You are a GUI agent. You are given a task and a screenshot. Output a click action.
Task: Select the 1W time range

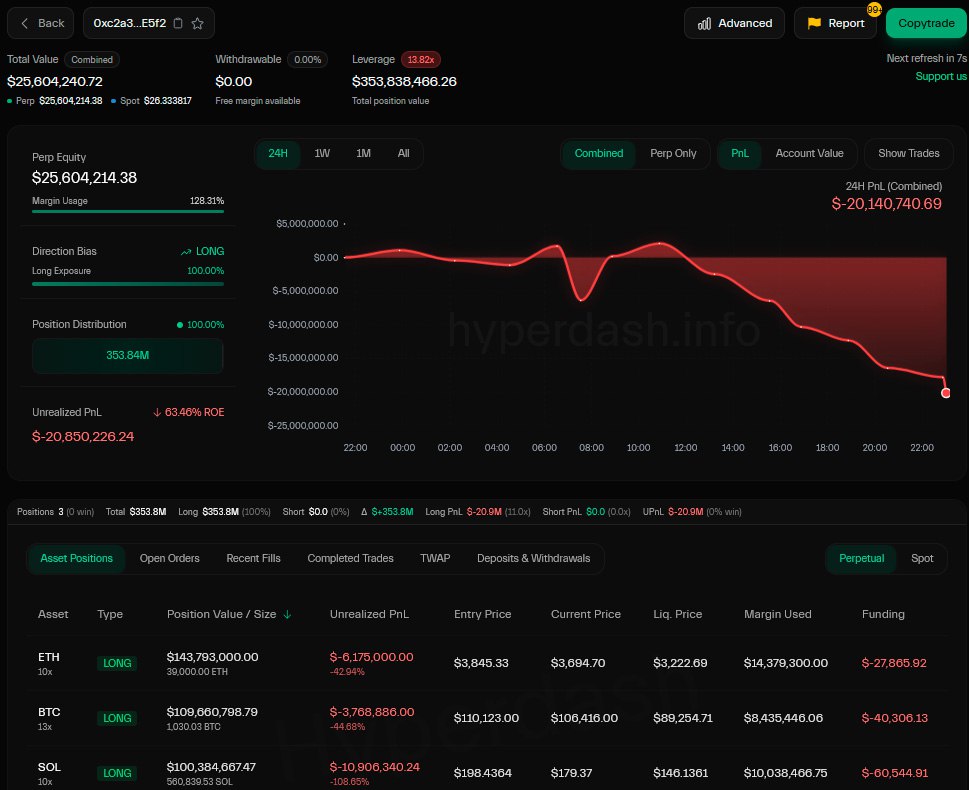322,153
